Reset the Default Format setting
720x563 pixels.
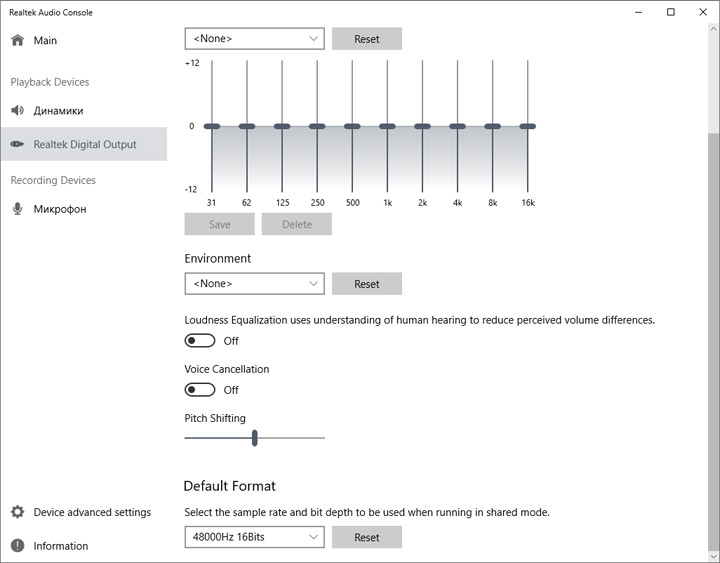tap(367, 537)
